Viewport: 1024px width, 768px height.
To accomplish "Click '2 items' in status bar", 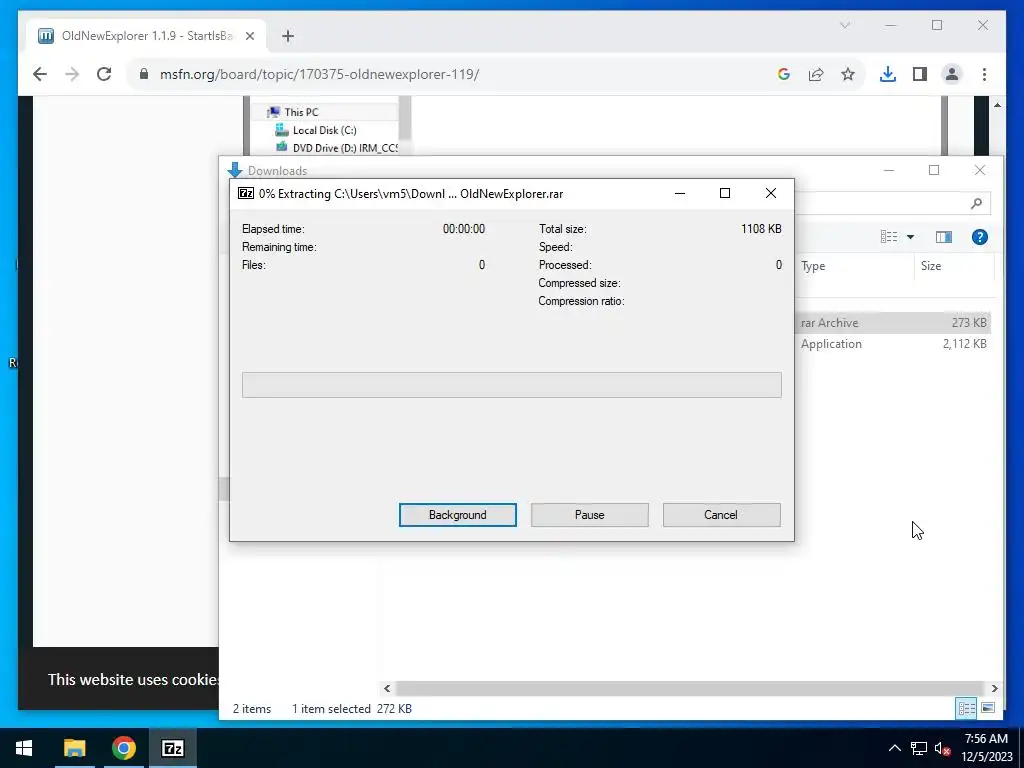I will coord(251,709).
